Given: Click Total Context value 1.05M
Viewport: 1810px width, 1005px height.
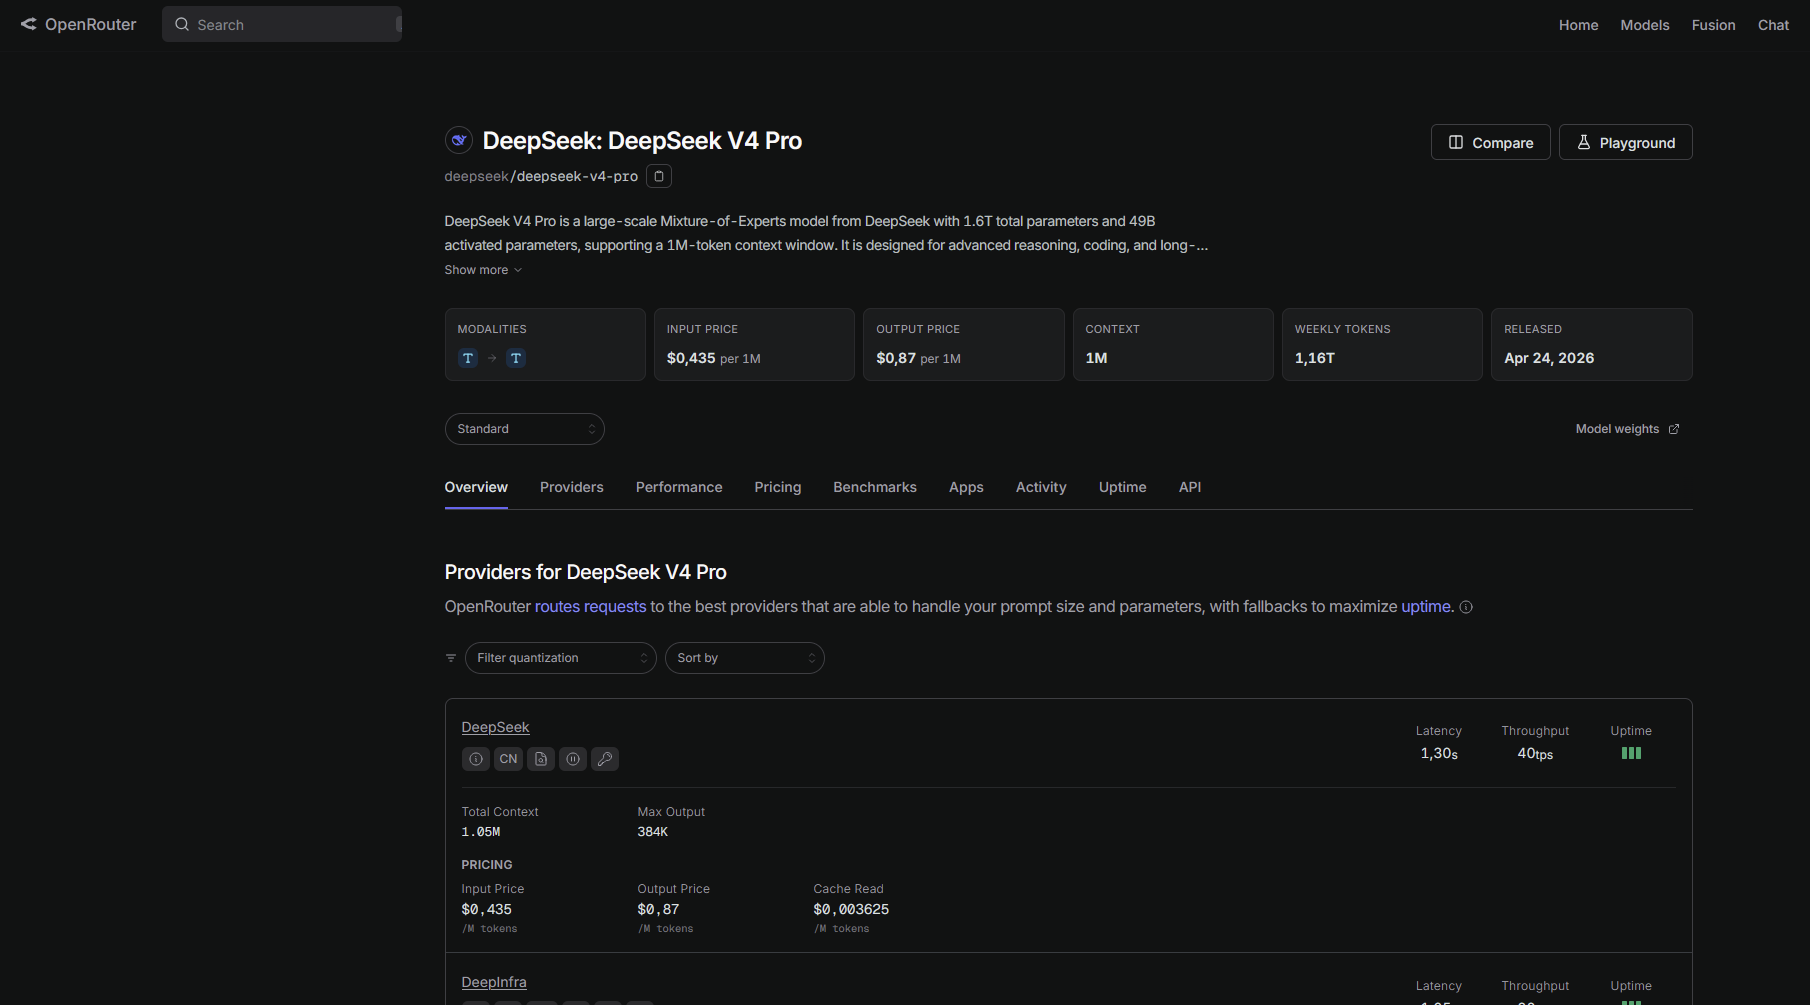Looking at the screenshot, I should 481,832.
